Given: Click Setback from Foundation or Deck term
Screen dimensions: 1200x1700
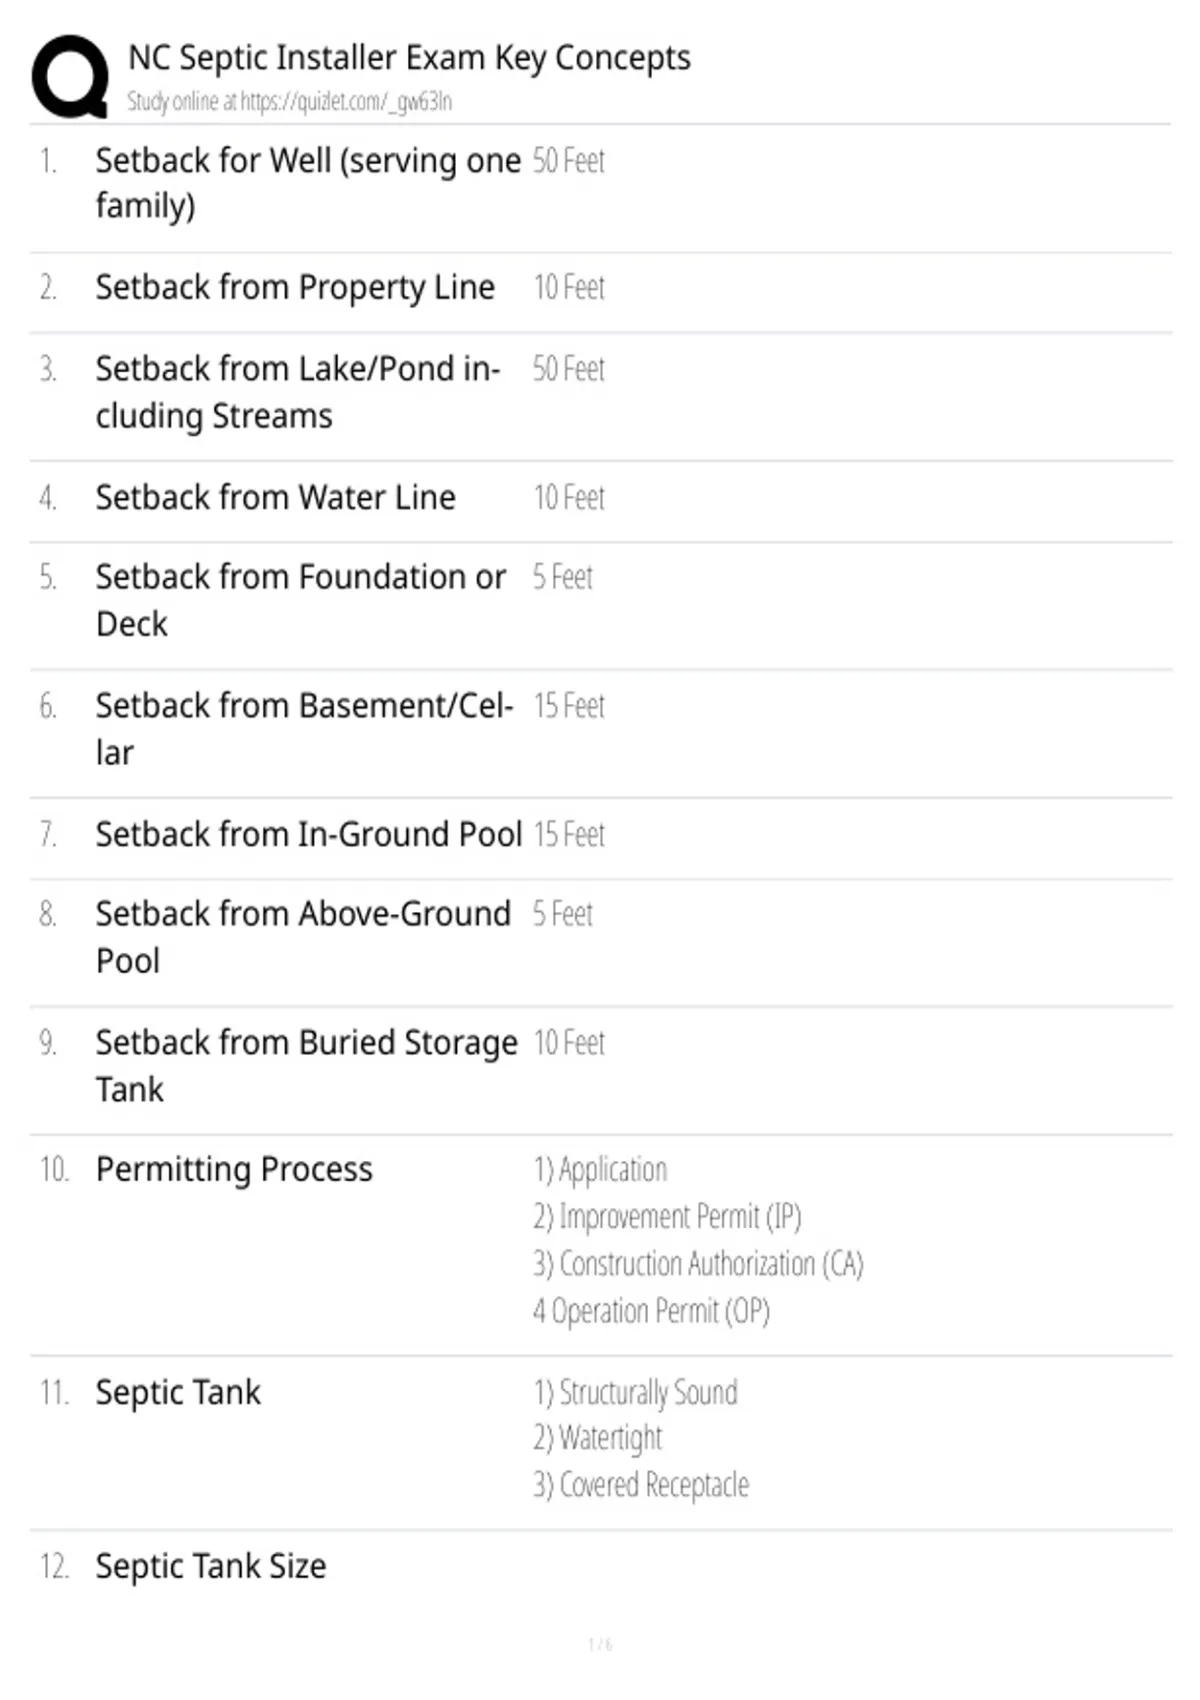Looking at the screenshot, I should (300, 600).
